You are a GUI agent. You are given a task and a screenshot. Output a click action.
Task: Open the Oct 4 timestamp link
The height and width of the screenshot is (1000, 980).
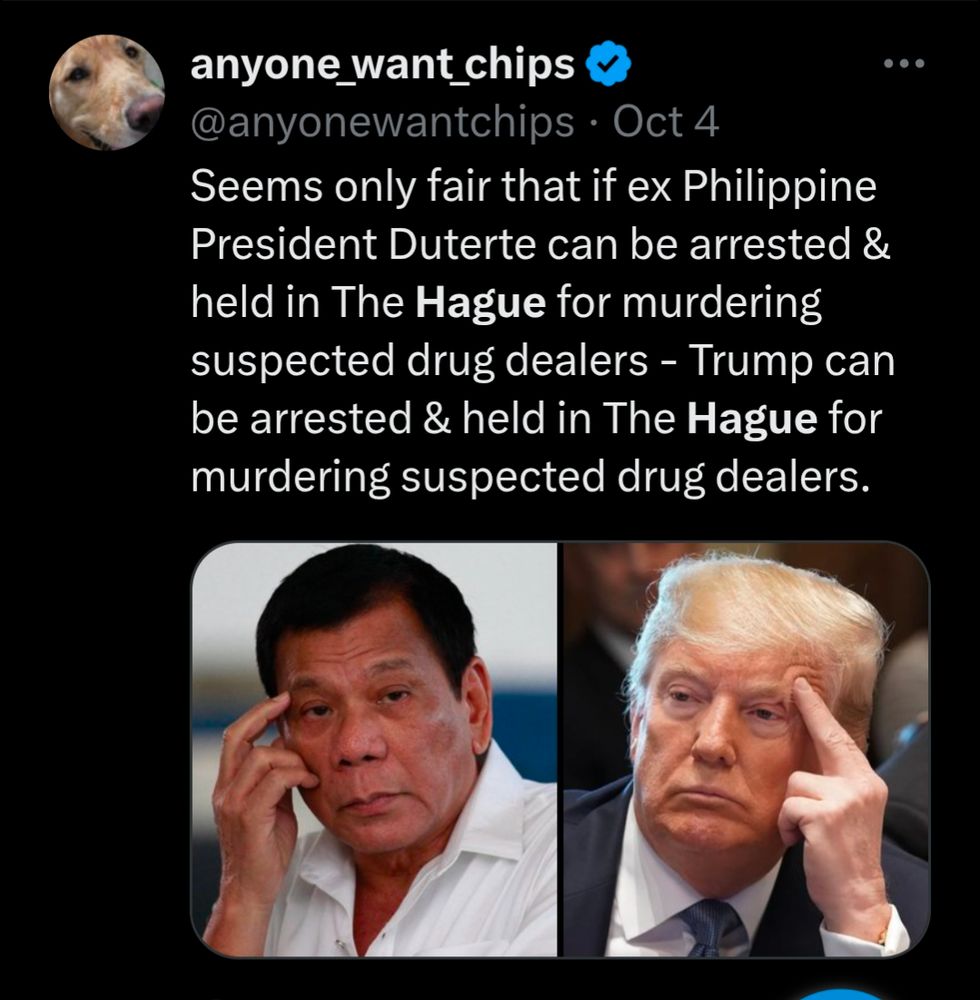[666, 122]
